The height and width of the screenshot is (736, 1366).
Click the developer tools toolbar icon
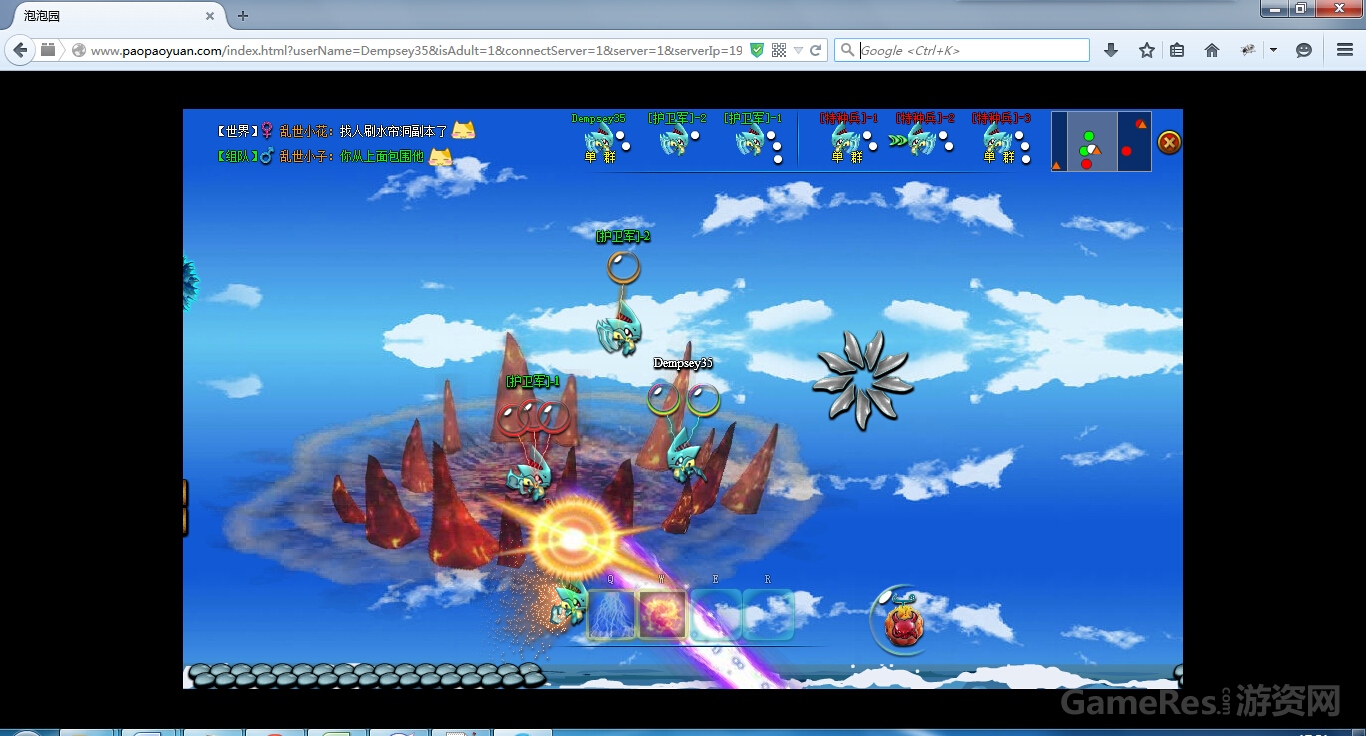pos(1248,50)
